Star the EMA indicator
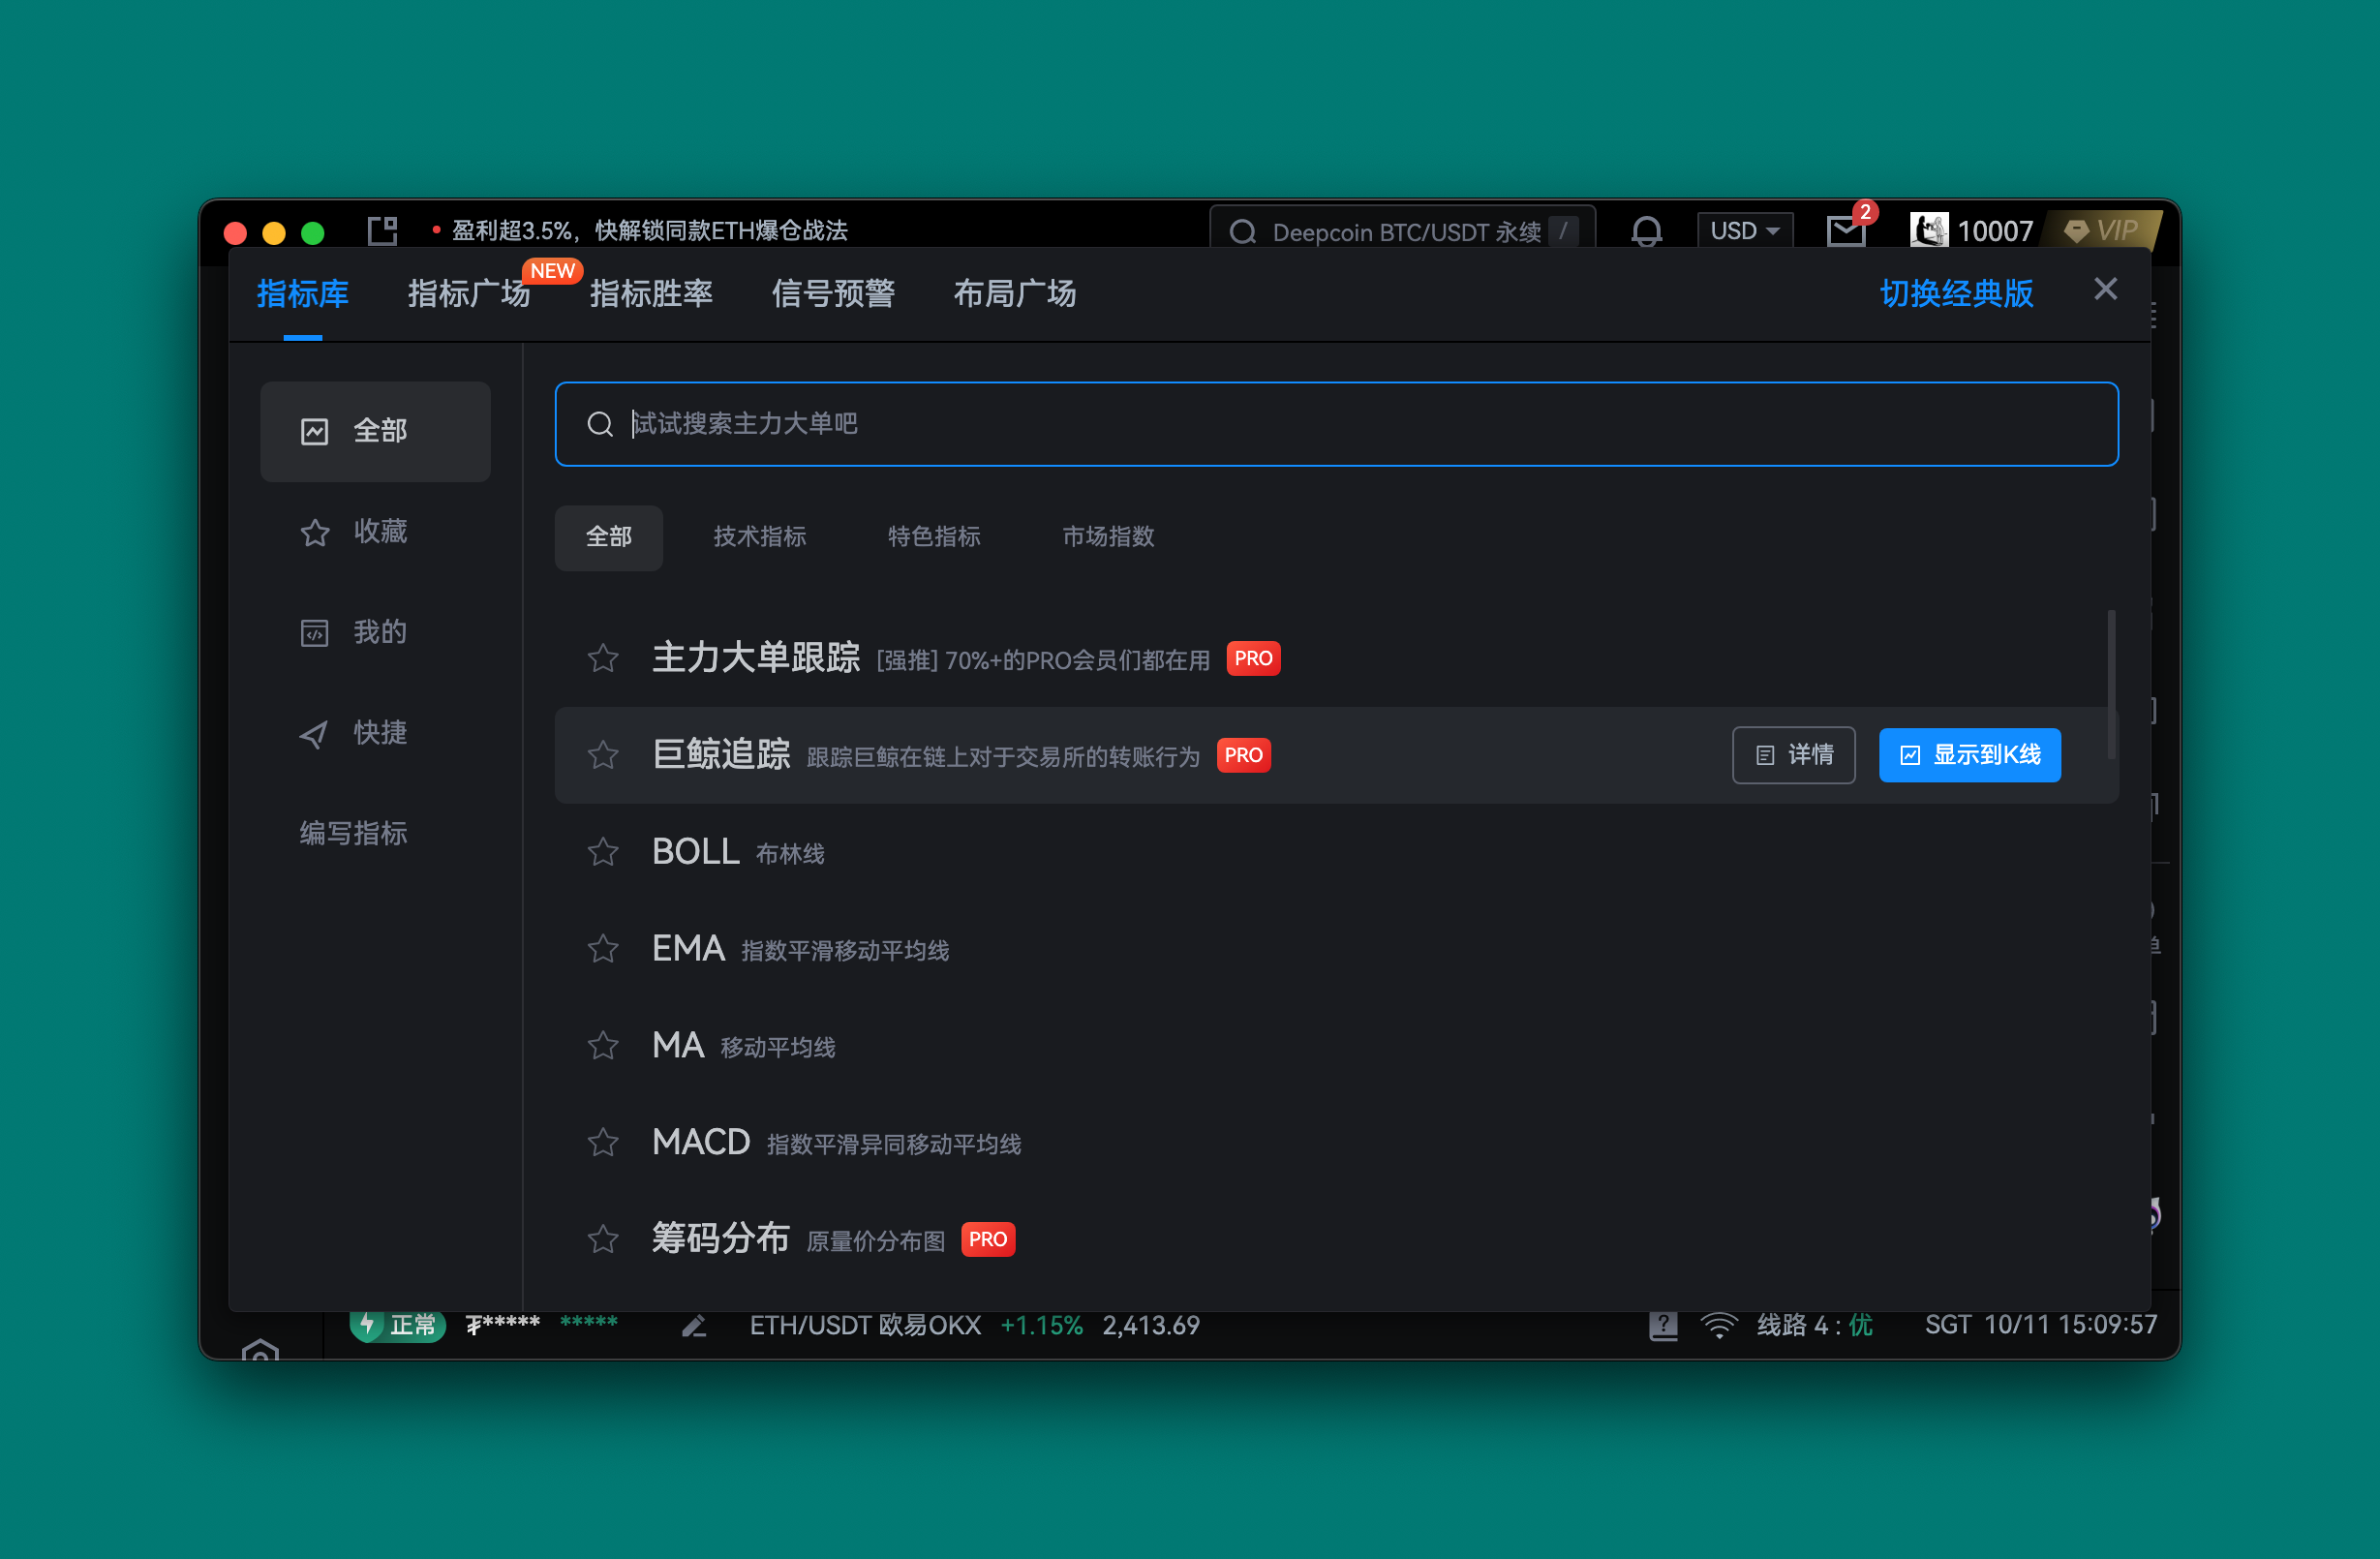This screenshot has height=1559, width=2380. [603, 949]
